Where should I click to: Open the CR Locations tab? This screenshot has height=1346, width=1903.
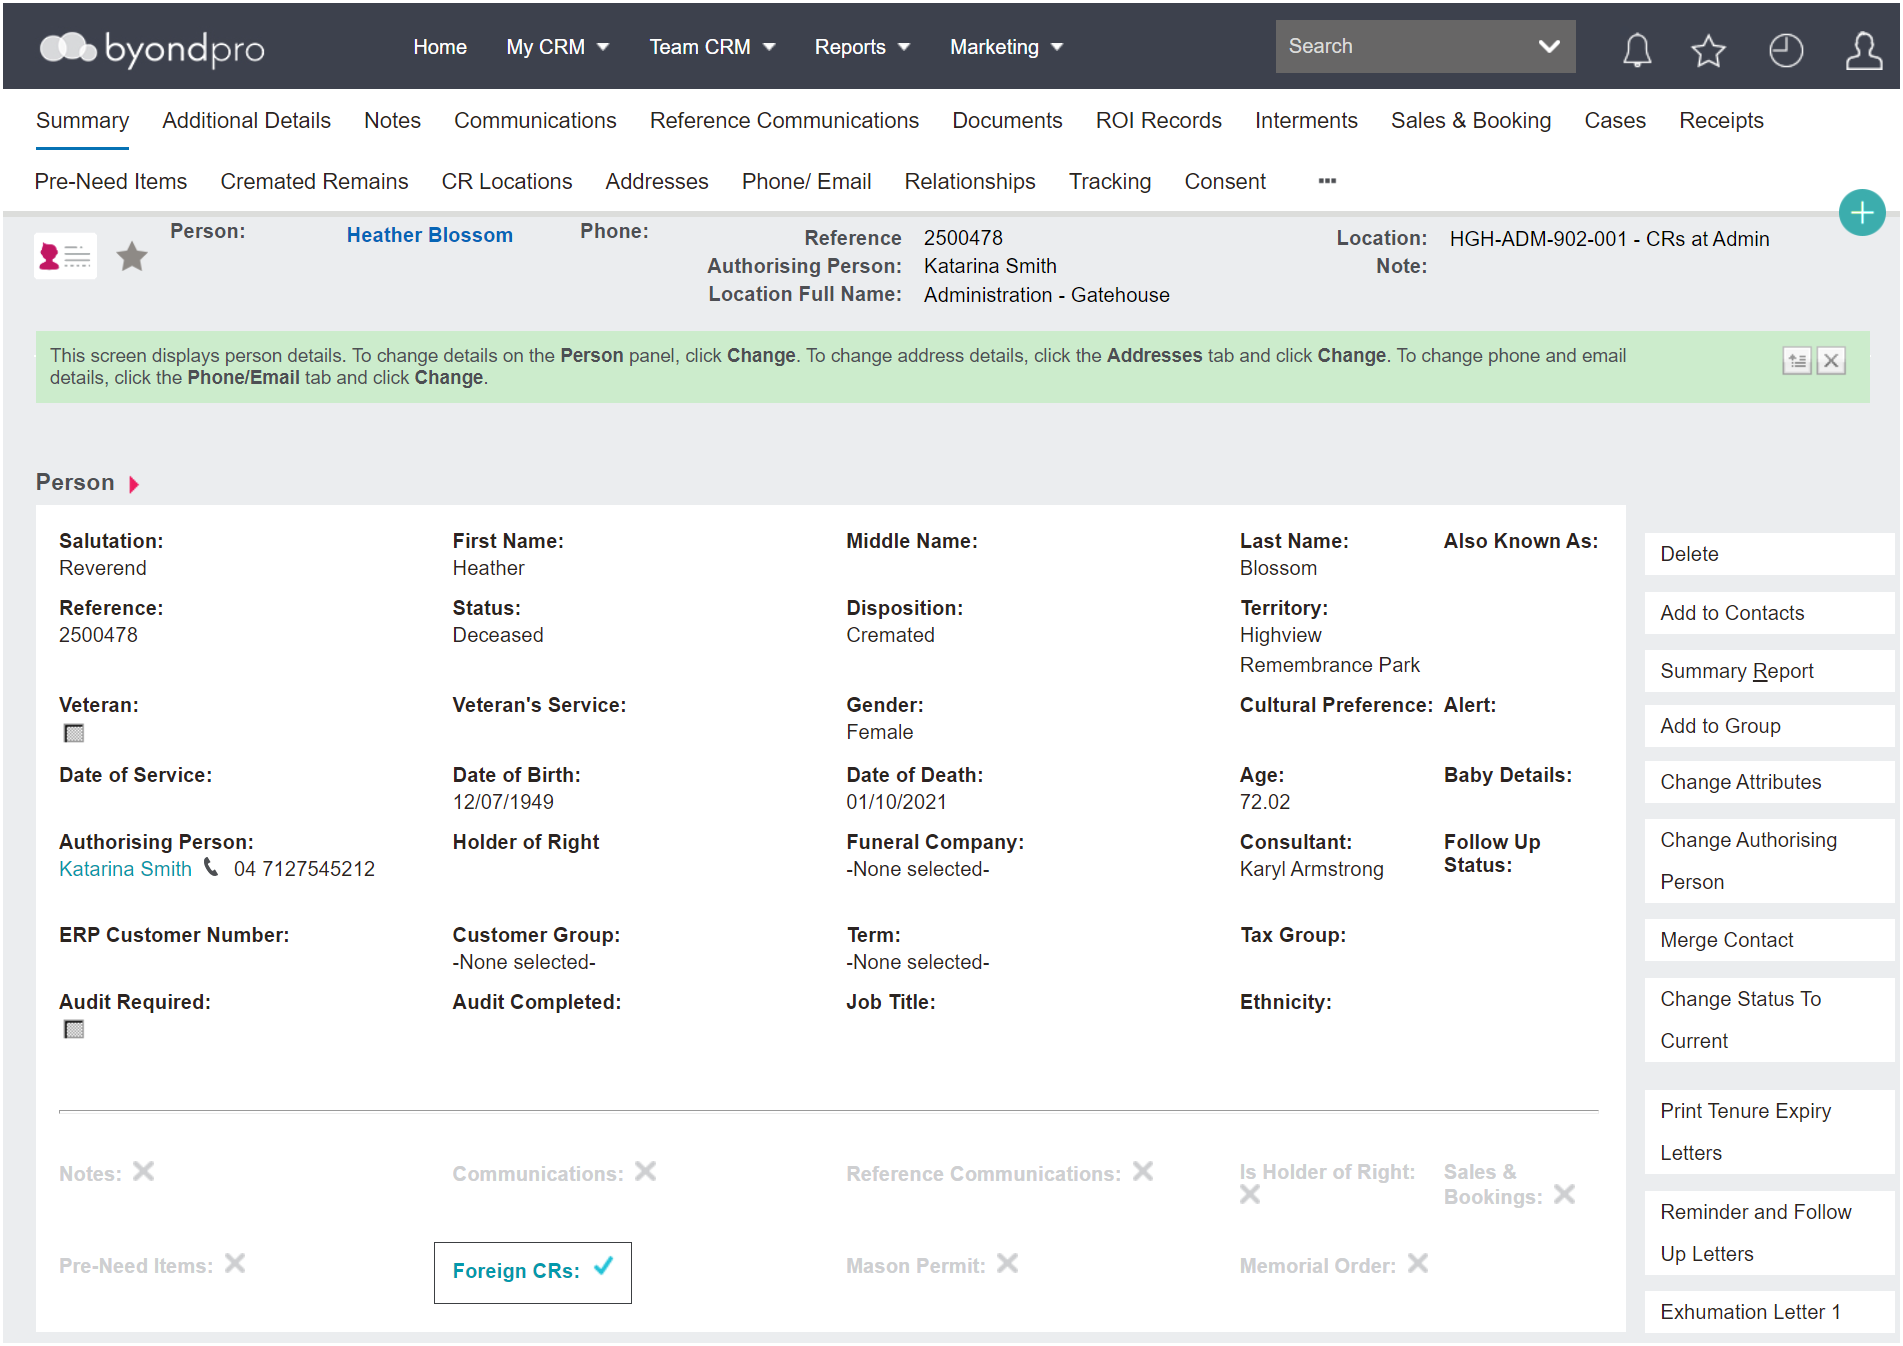[x=507, y=181]
